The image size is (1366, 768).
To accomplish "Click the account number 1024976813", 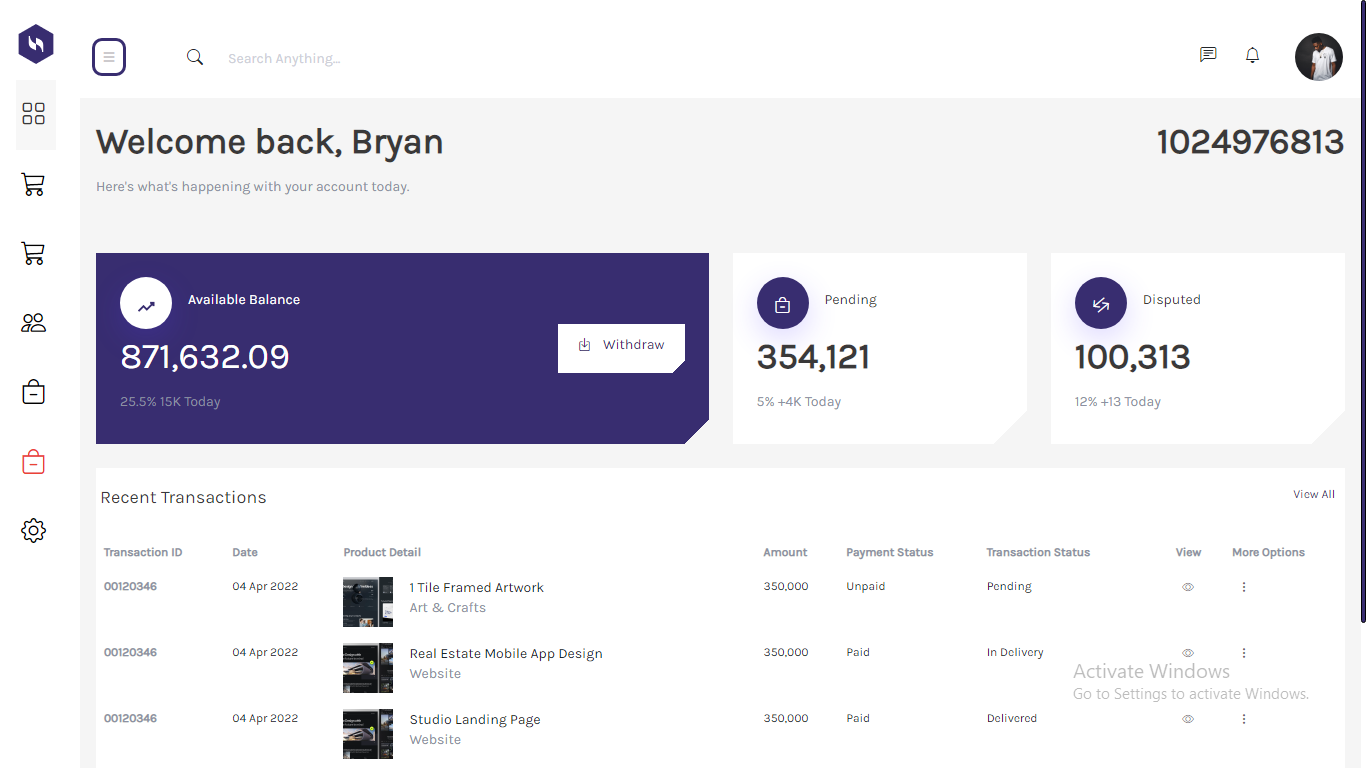I will tap(1250, 142).
